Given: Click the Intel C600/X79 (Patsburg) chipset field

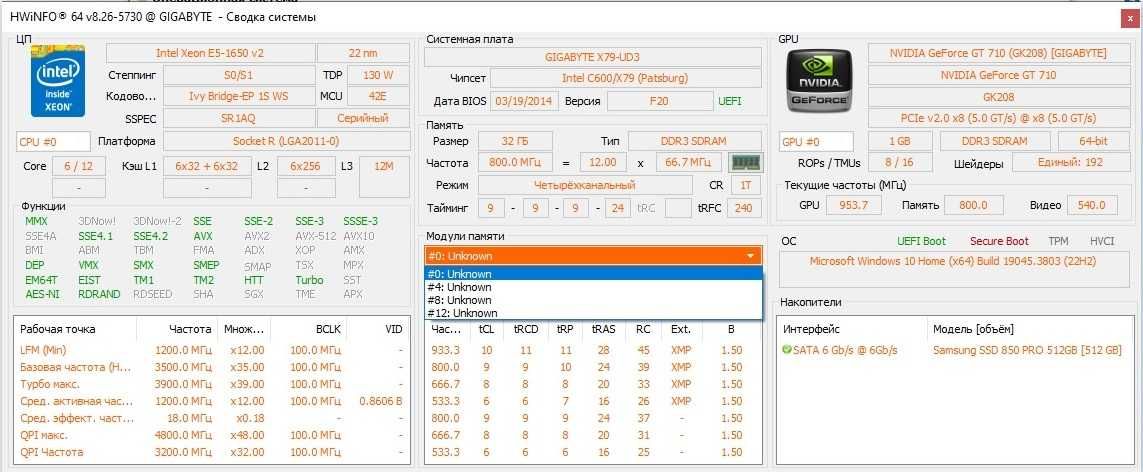Looking at the screenshot, I should 625,78.
